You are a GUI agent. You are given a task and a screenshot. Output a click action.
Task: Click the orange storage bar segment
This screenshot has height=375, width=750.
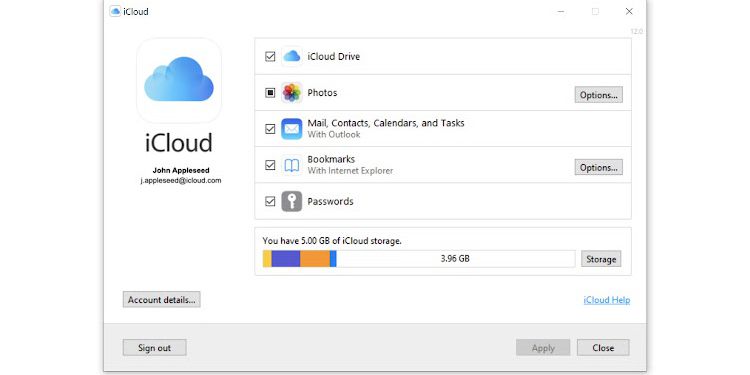(315, 259)
